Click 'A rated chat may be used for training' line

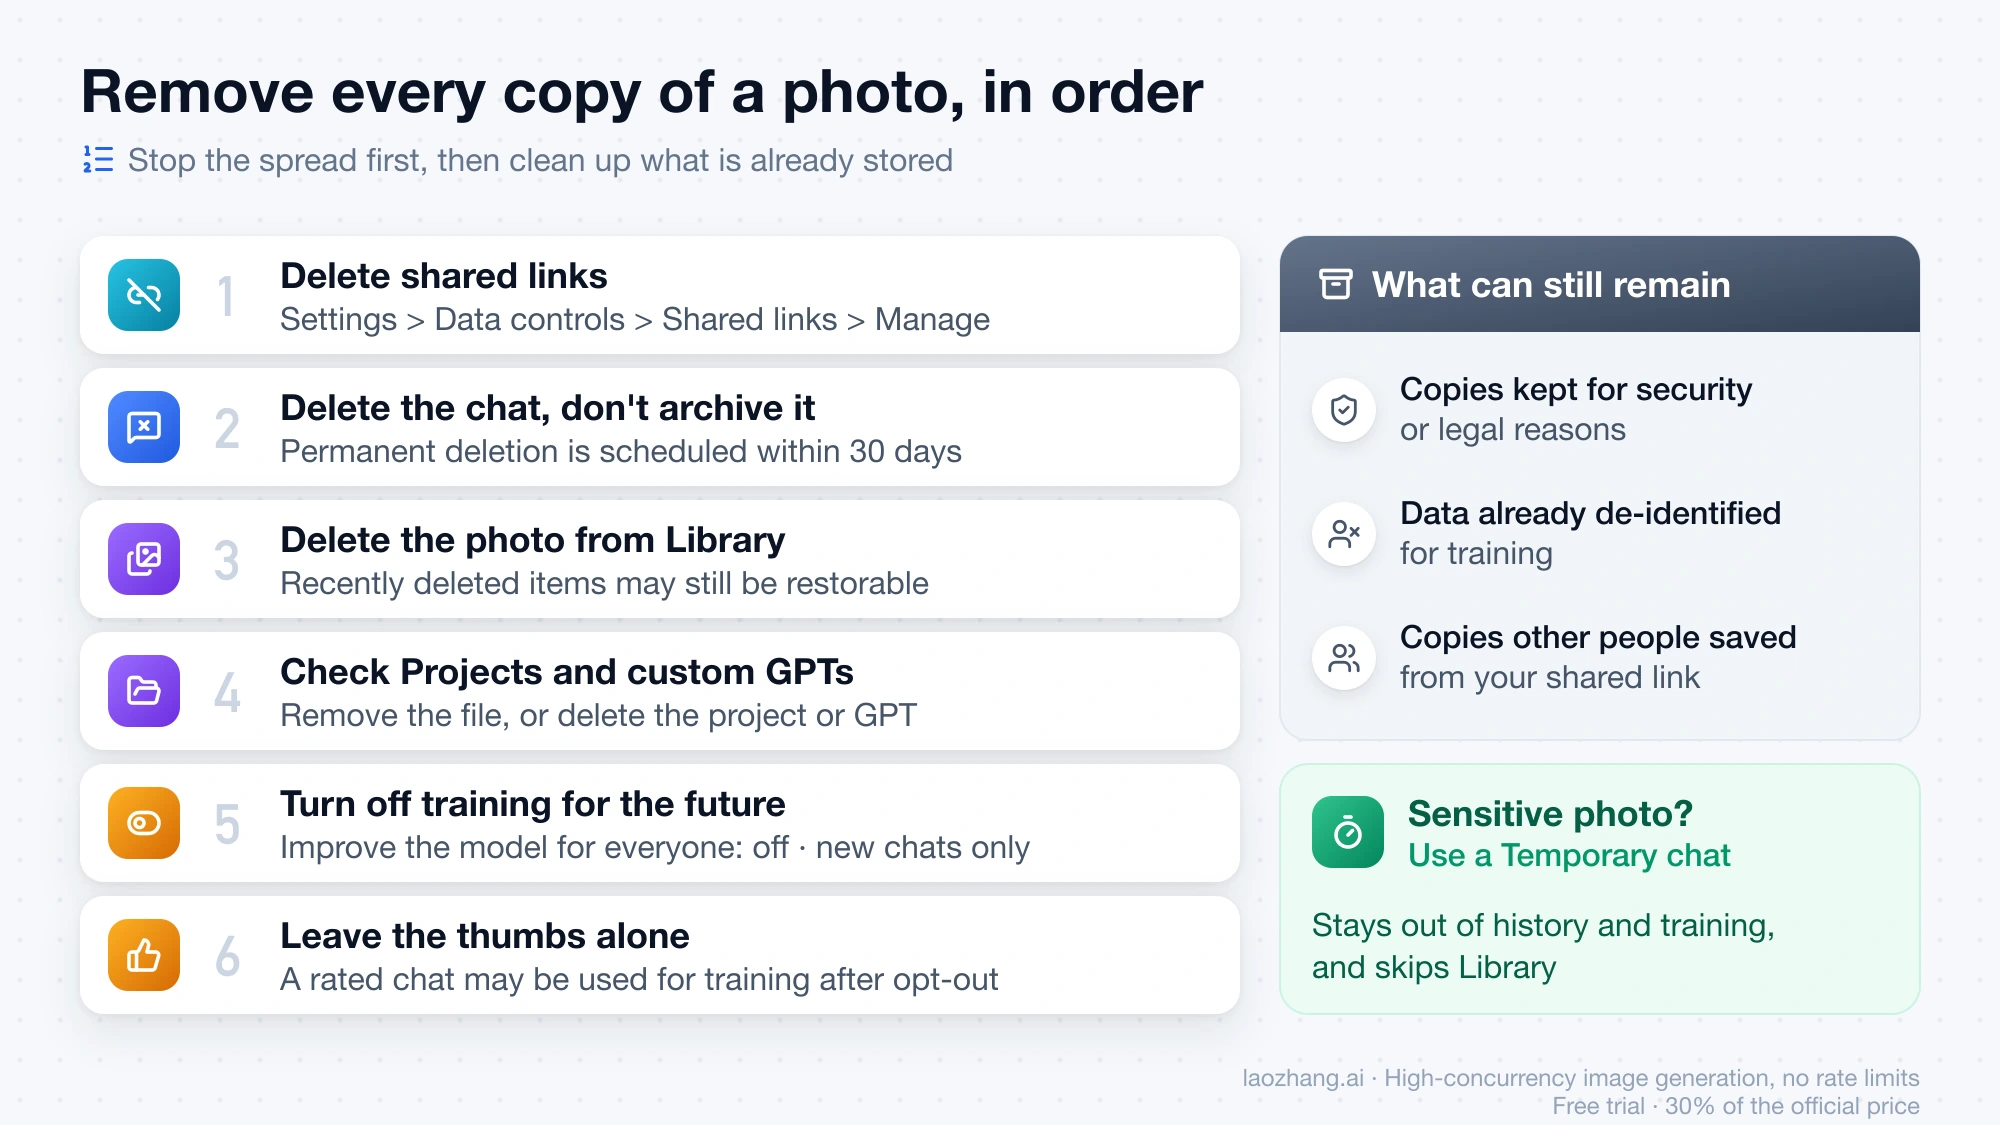639,980
